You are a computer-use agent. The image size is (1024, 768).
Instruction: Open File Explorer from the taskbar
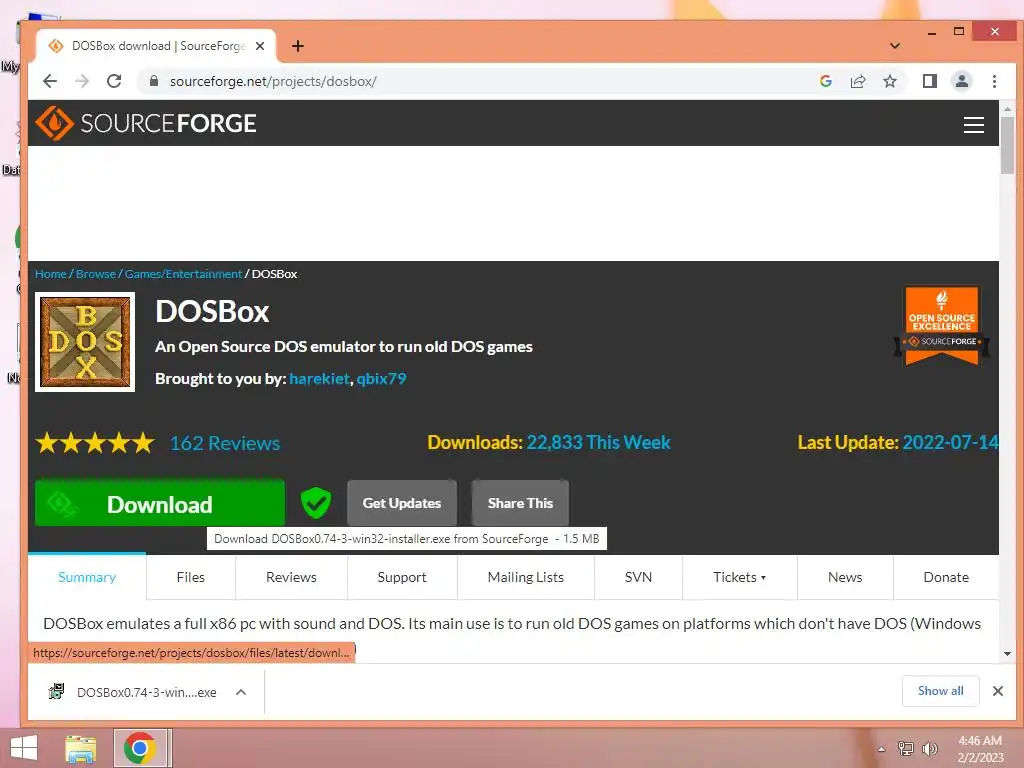click(x=81, y=748)
